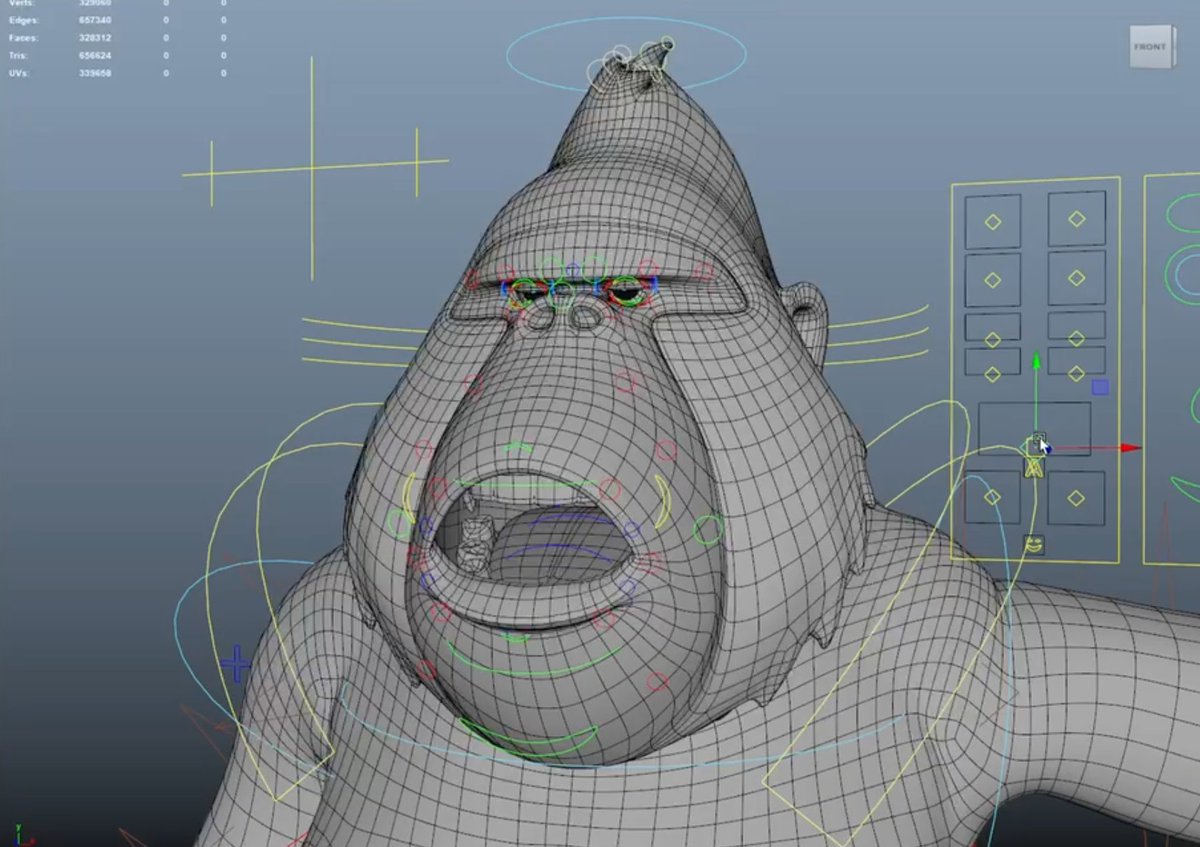Select the green upper lip arc control

click(x=516, y=446)
